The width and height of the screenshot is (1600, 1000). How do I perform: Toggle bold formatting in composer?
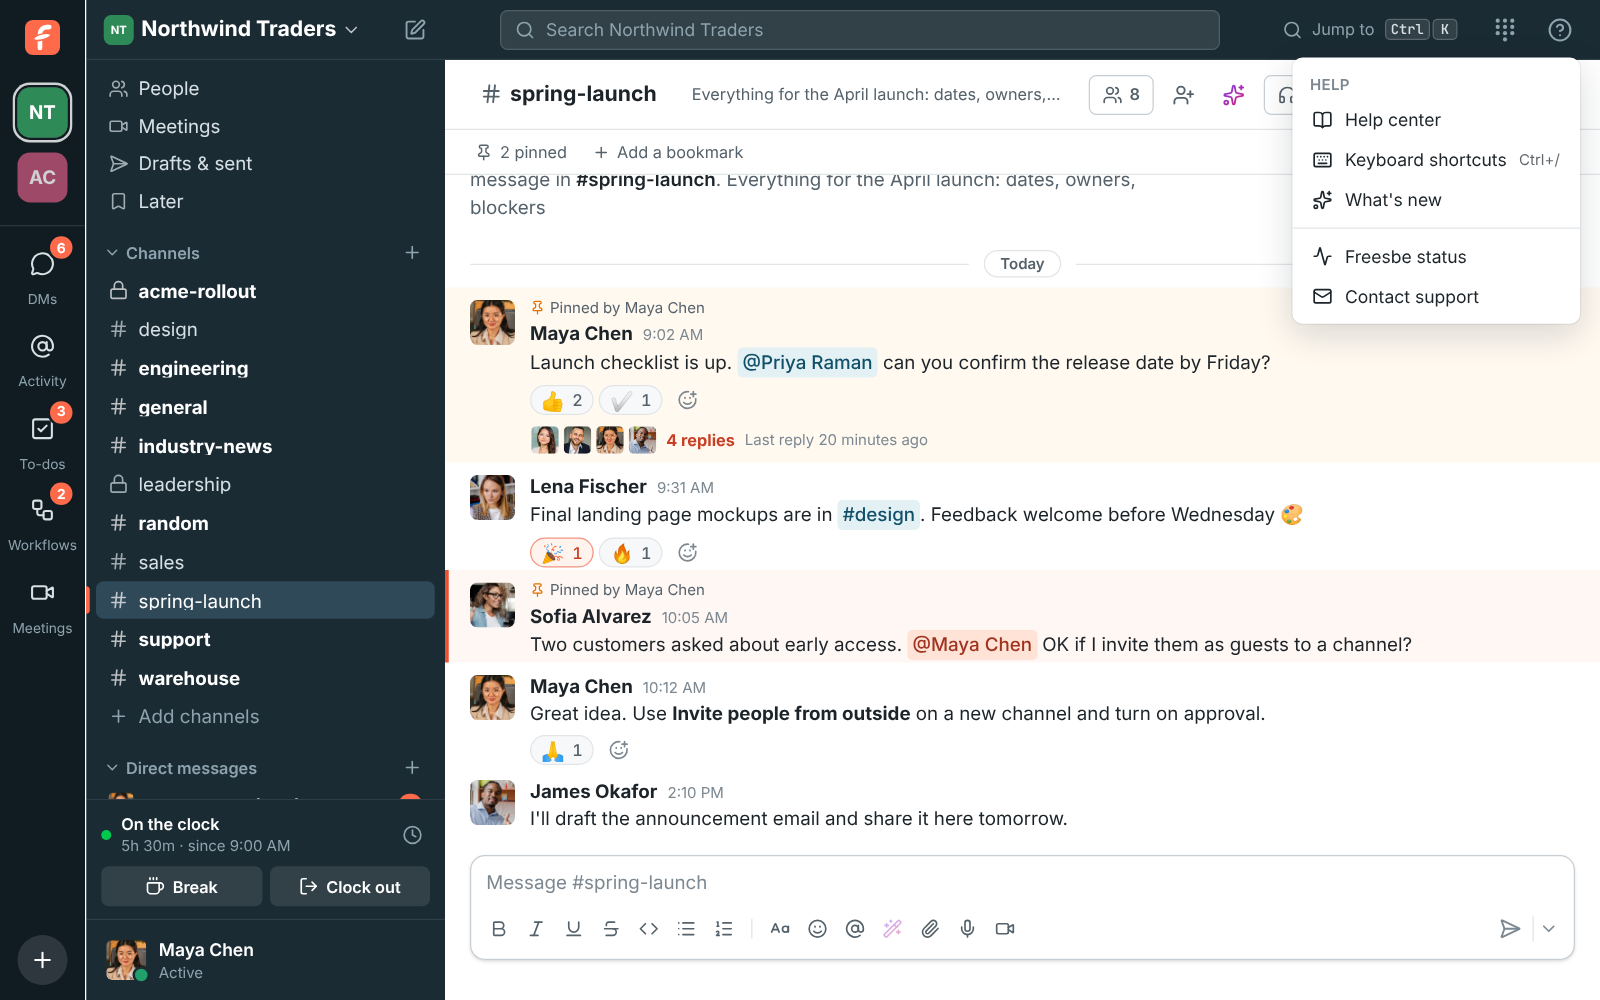click(x=499, y=929)
